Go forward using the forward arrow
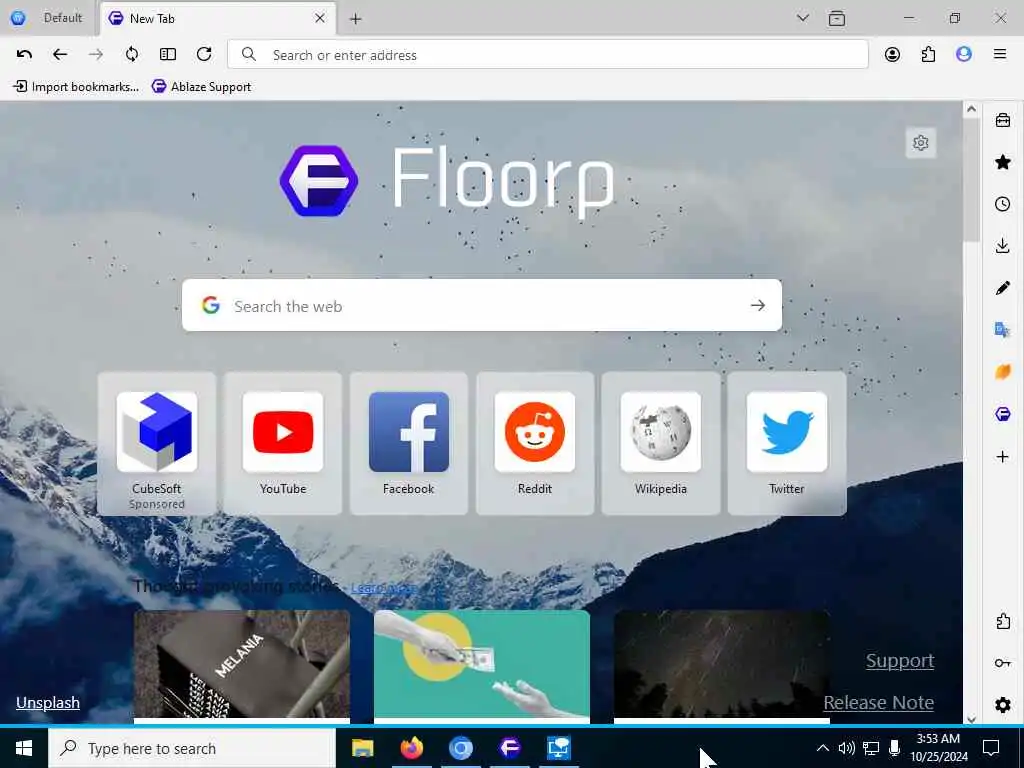The height and width of the screenshot is (768, 1024). pyautogui.click(x=96, y=54)
